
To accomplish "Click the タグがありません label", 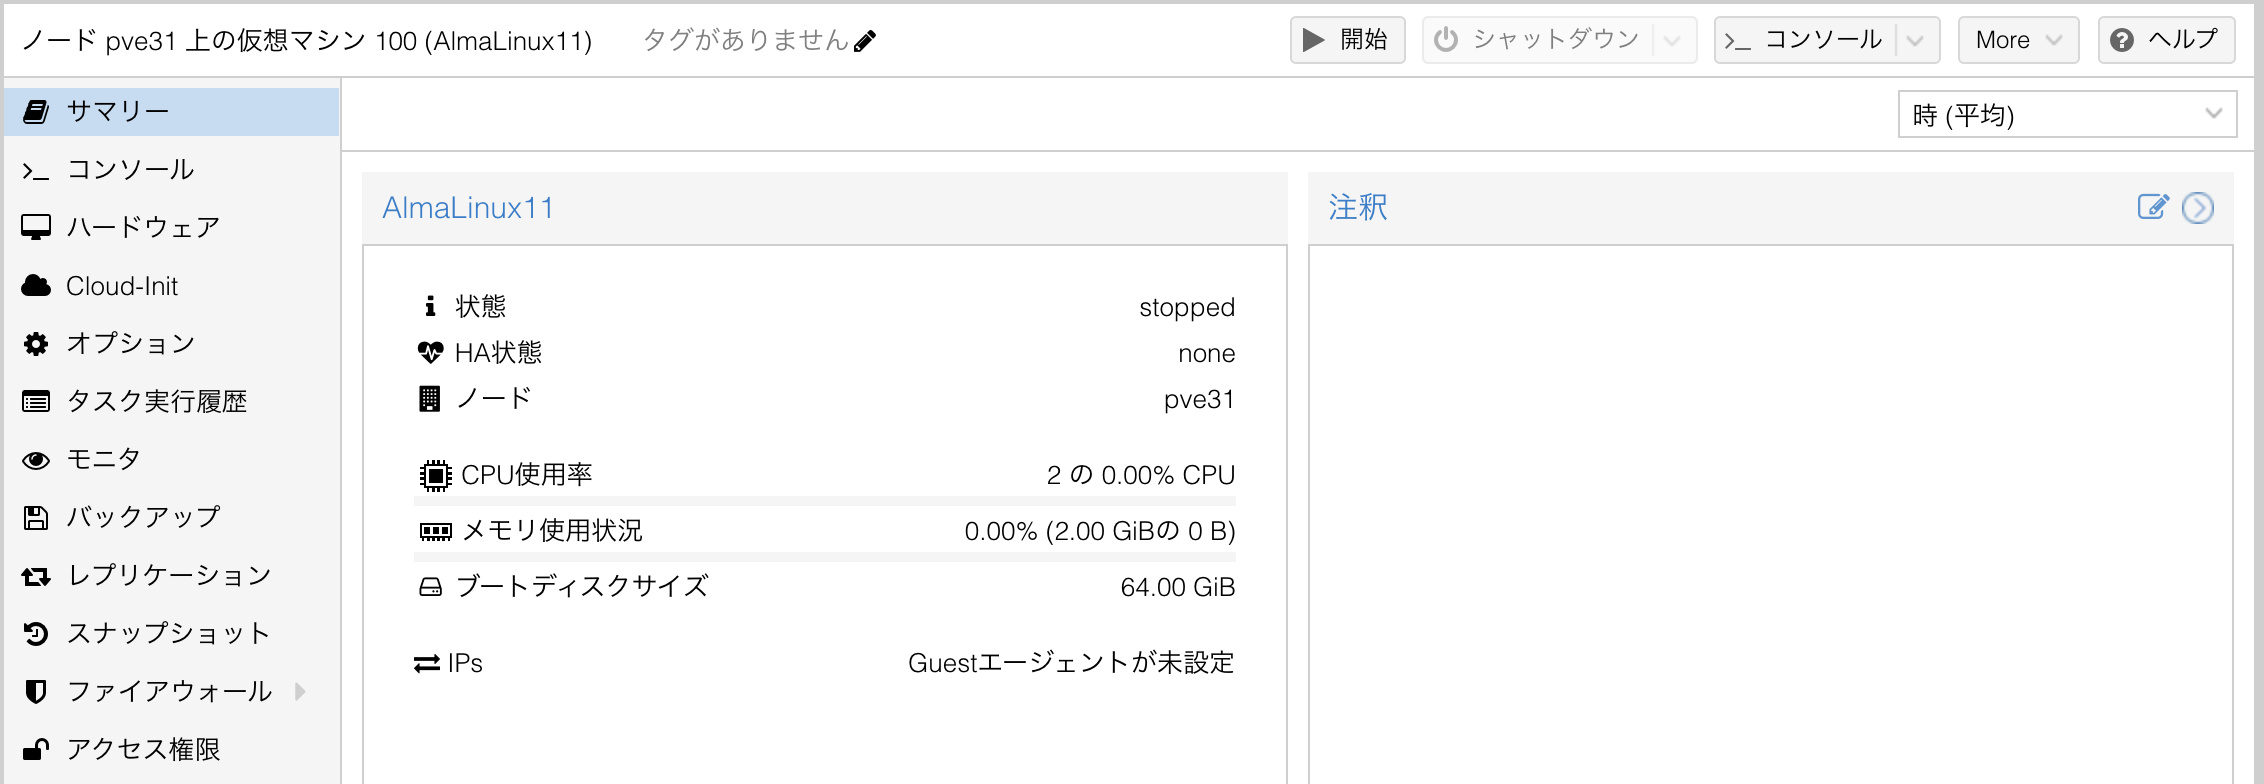I will pos(746,40).
